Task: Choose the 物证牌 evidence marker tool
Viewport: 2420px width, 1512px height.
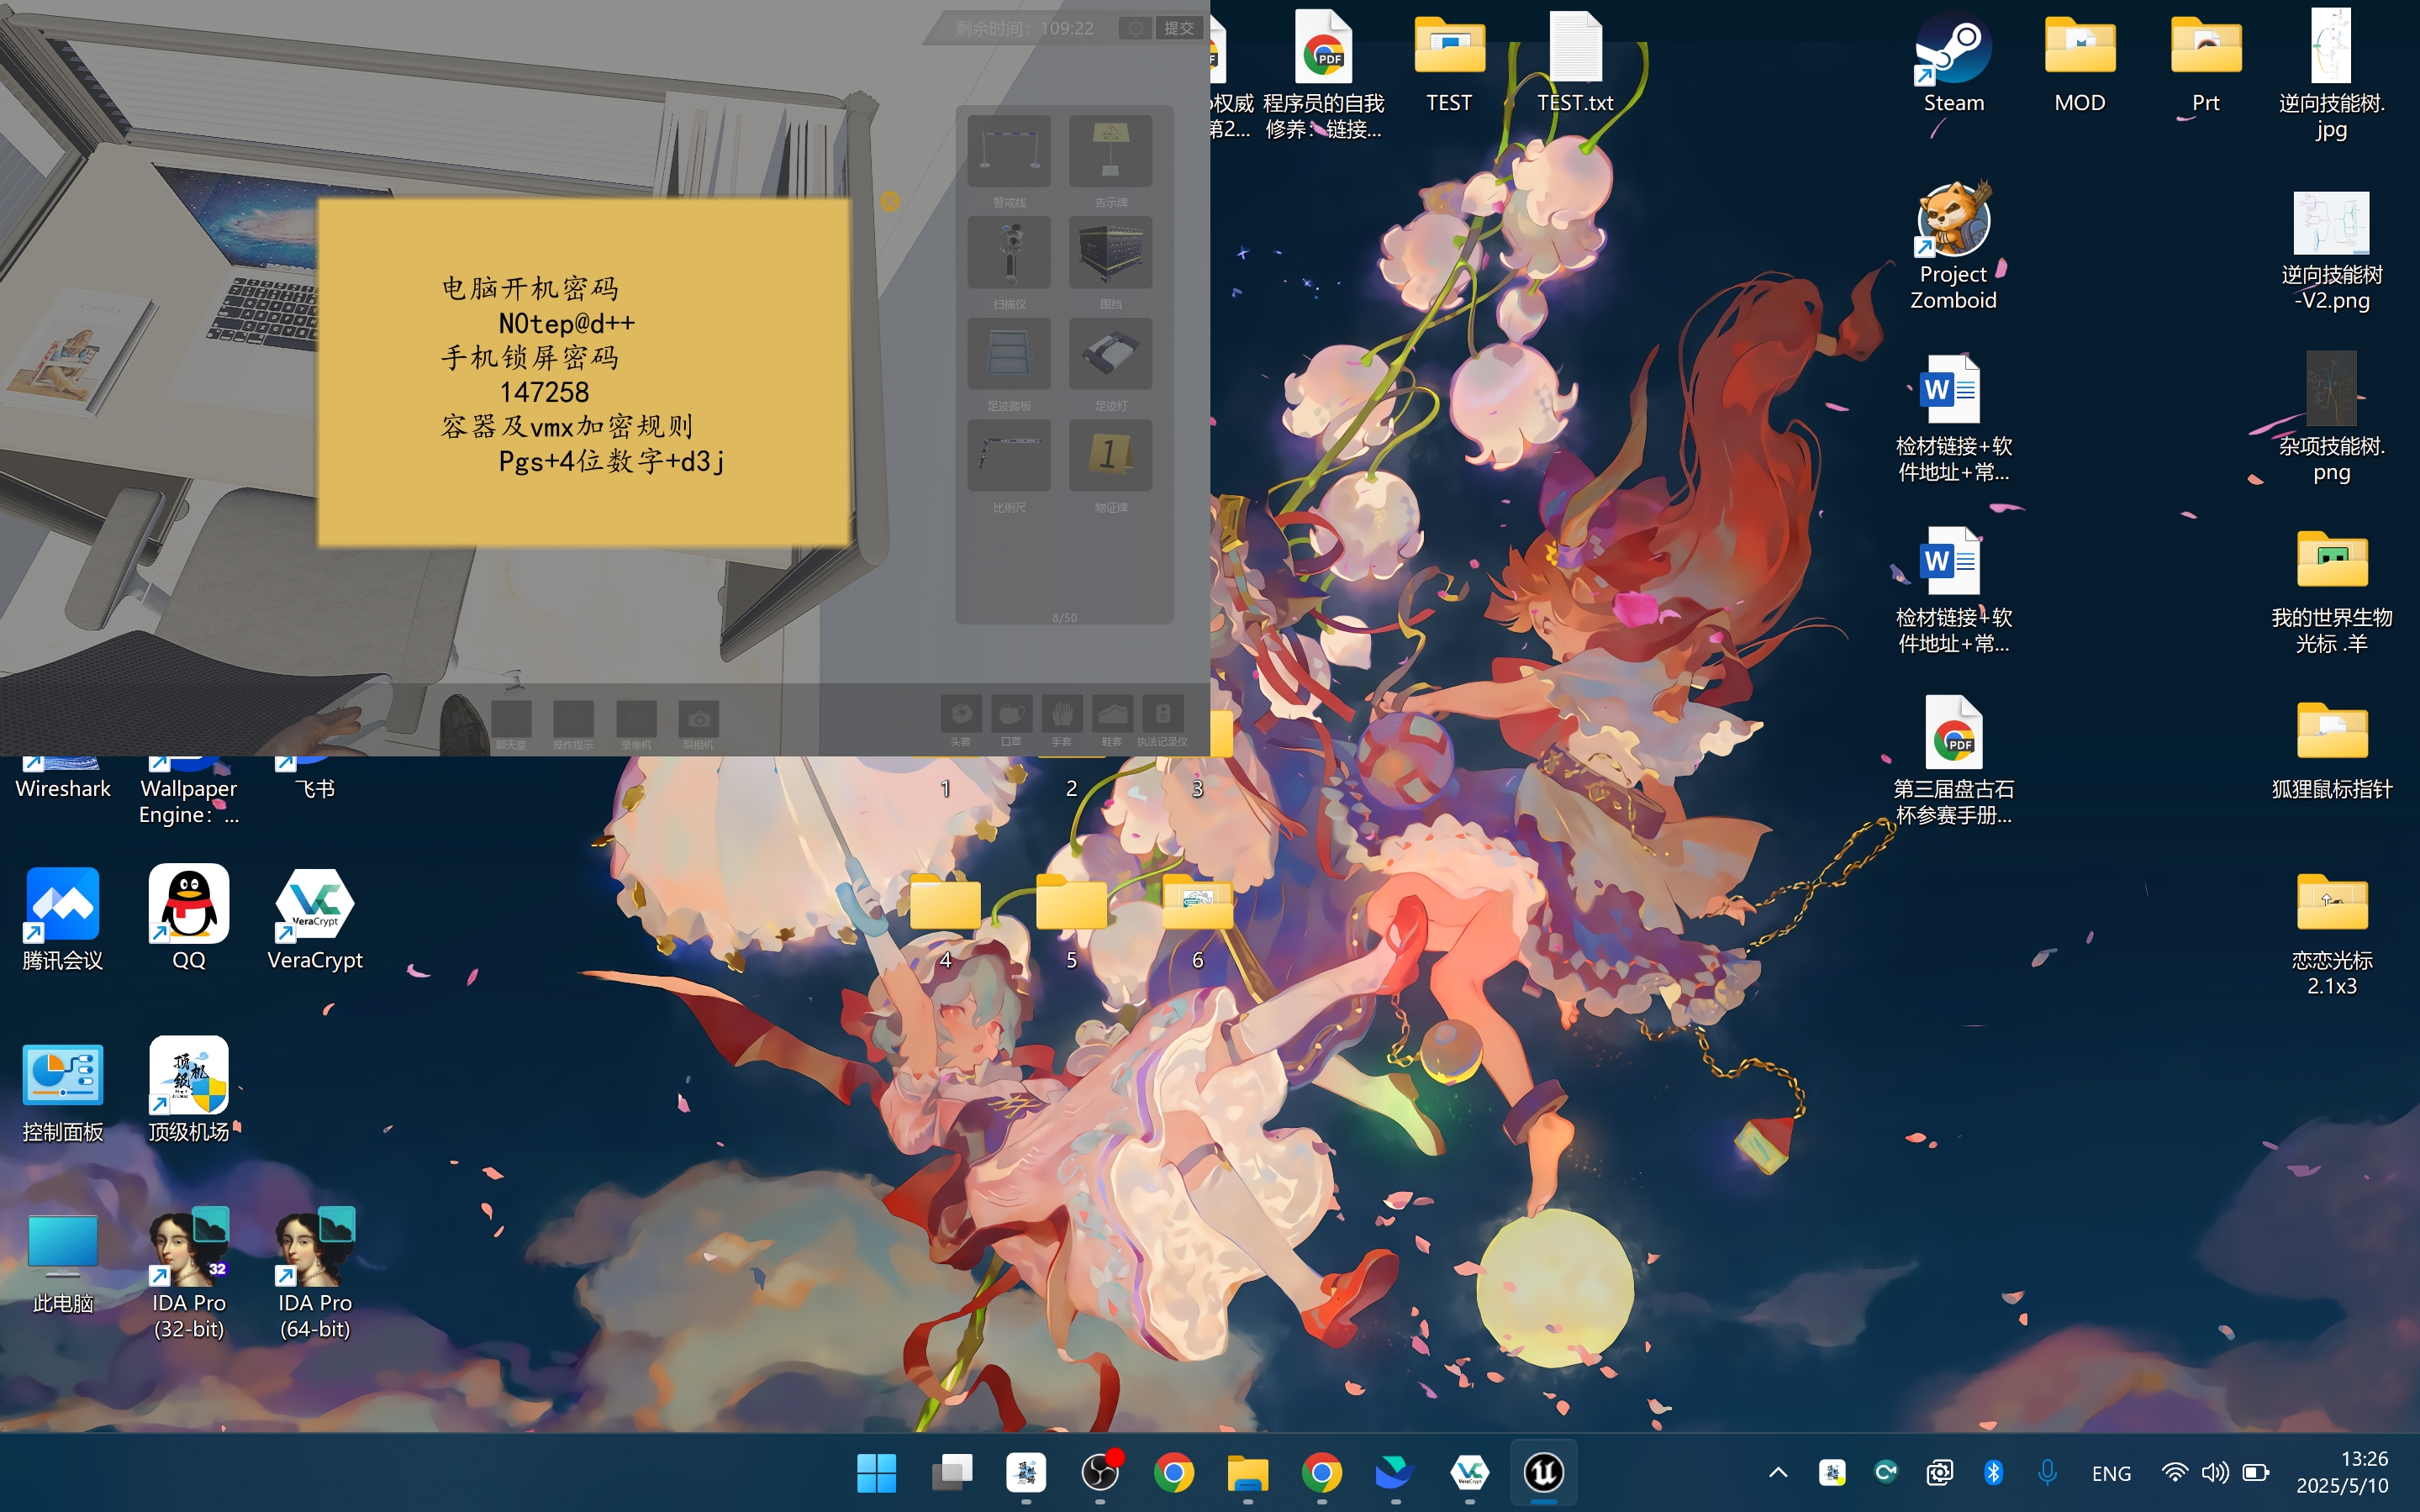Action: [1110, 456]
